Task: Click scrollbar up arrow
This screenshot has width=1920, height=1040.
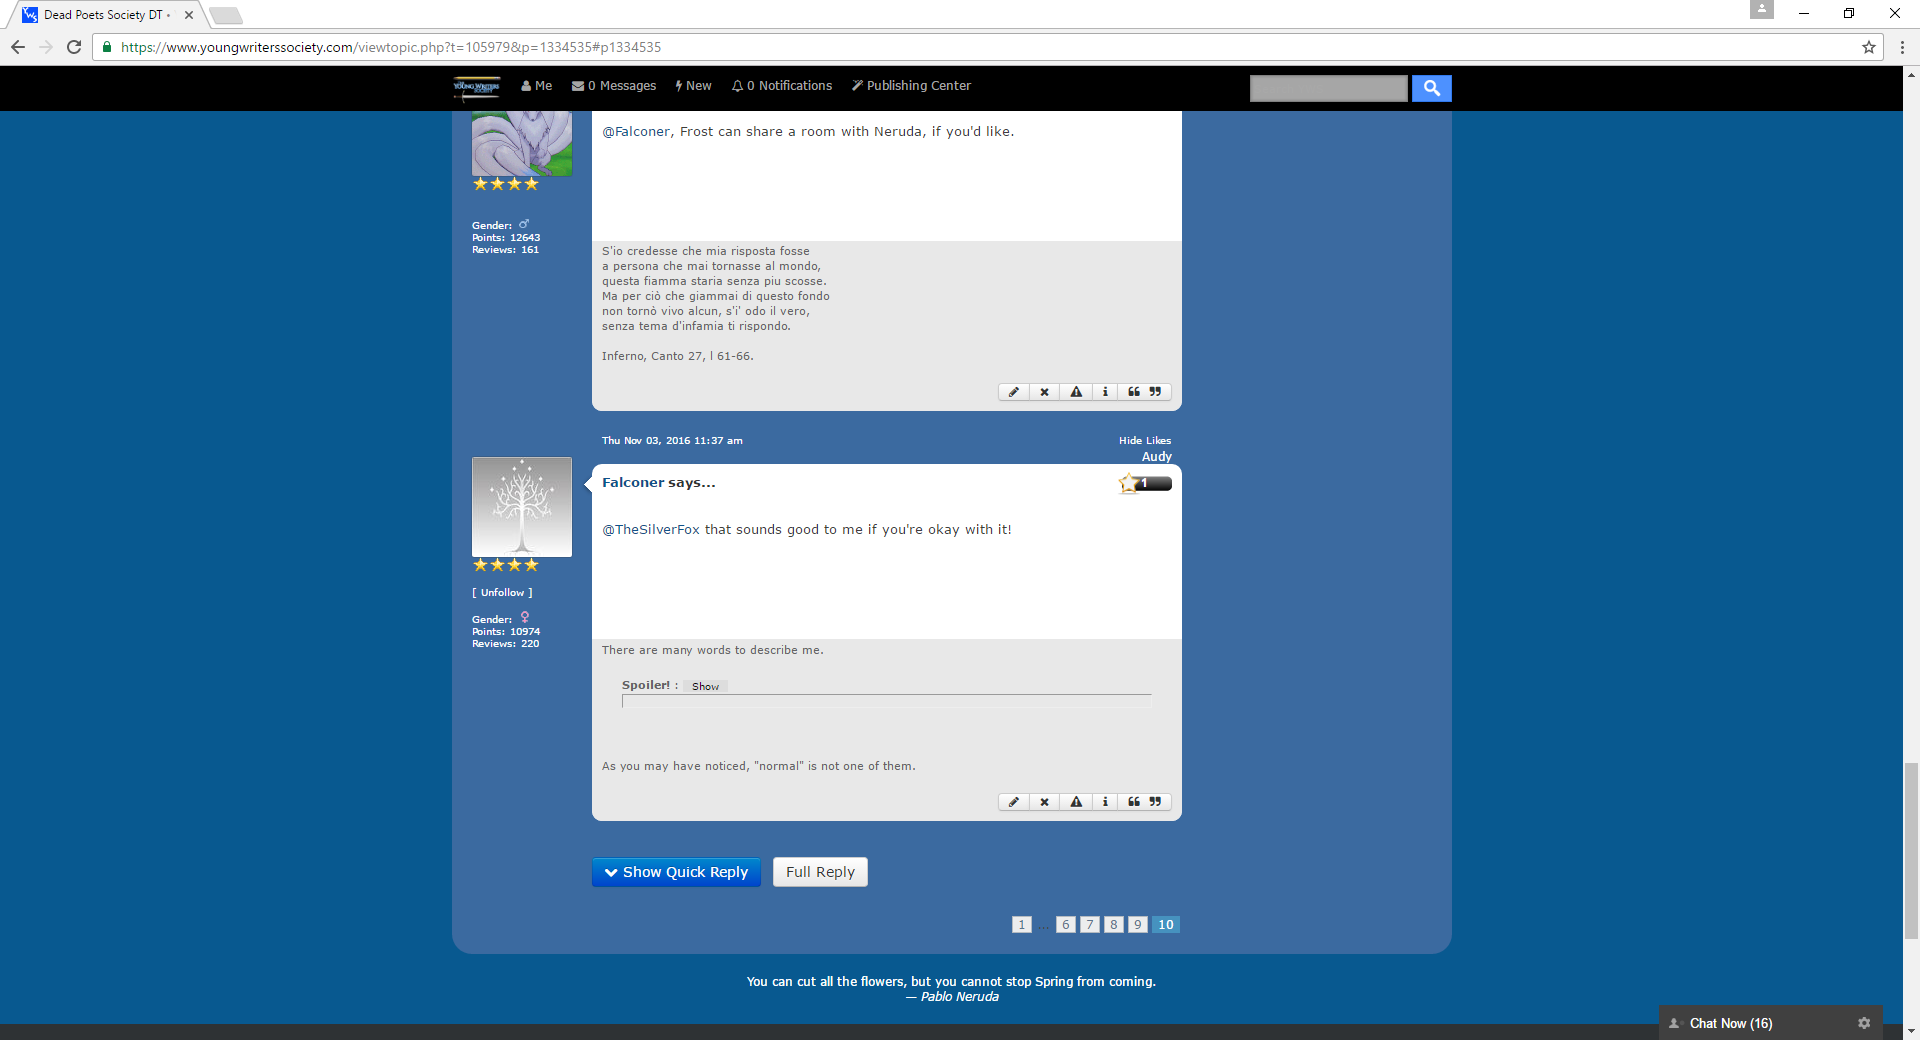Action: (x=1911, y=74)
